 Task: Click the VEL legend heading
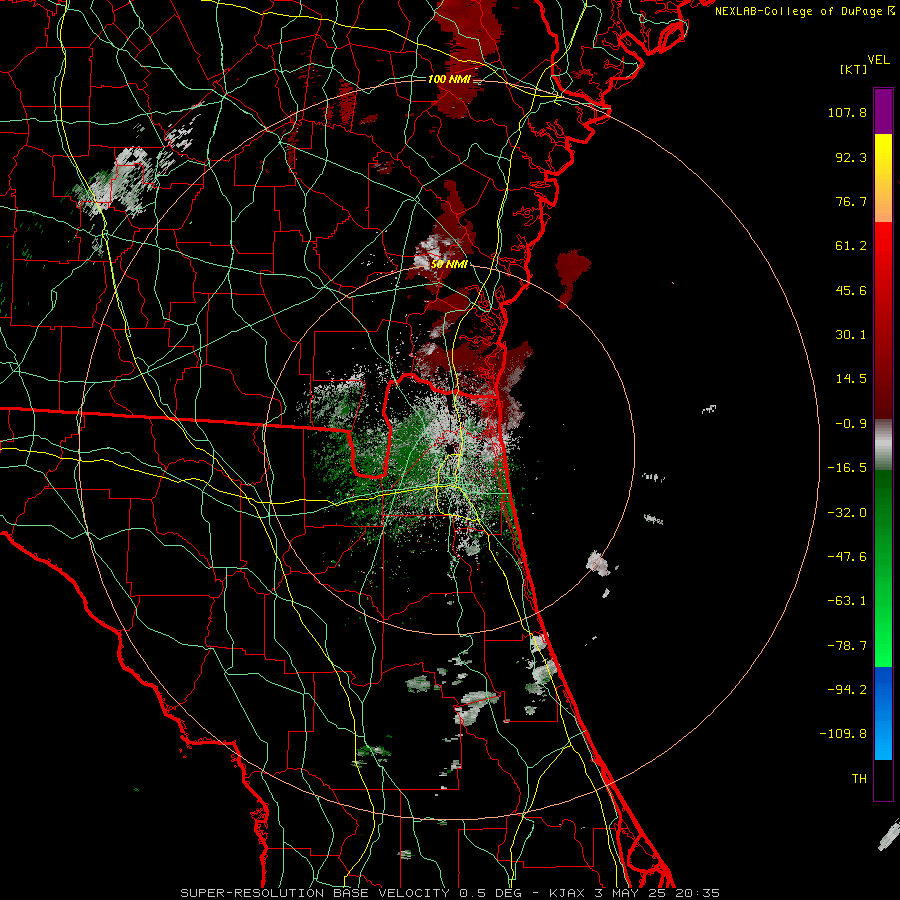tap(878, 60)
